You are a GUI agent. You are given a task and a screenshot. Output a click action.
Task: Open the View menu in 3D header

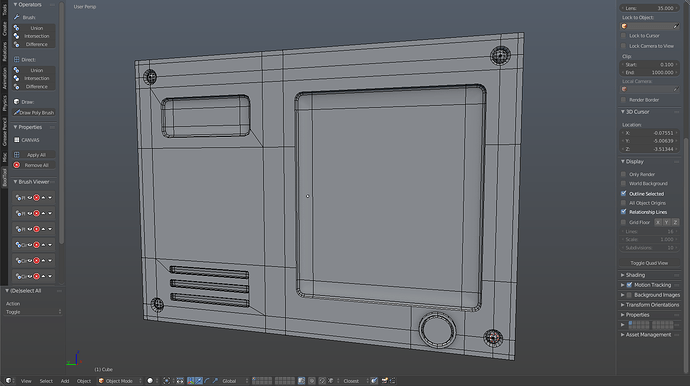[26, 381]
